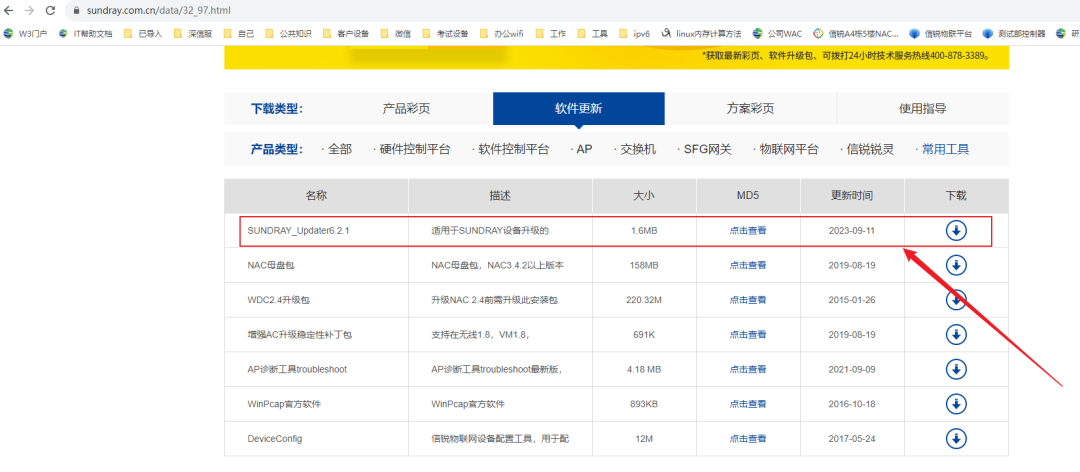Open the 使用指导 tab
The image size is (1080, 472).
923,108
